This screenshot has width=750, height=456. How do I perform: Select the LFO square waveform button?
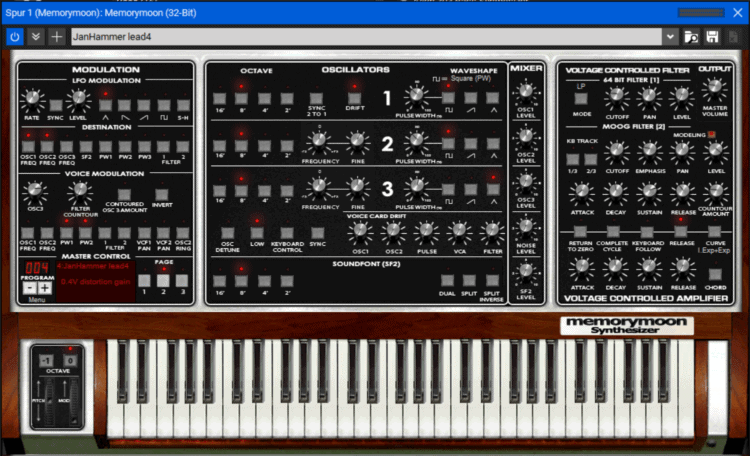164,105
